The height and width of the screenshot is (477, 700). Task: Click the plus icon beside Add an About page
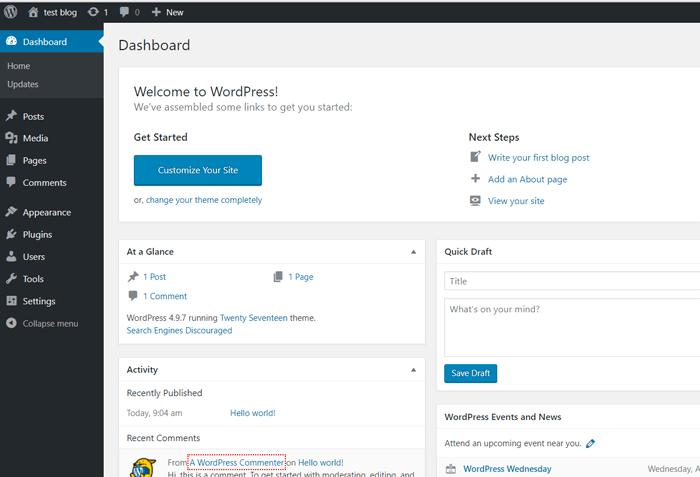click(475, 178)
